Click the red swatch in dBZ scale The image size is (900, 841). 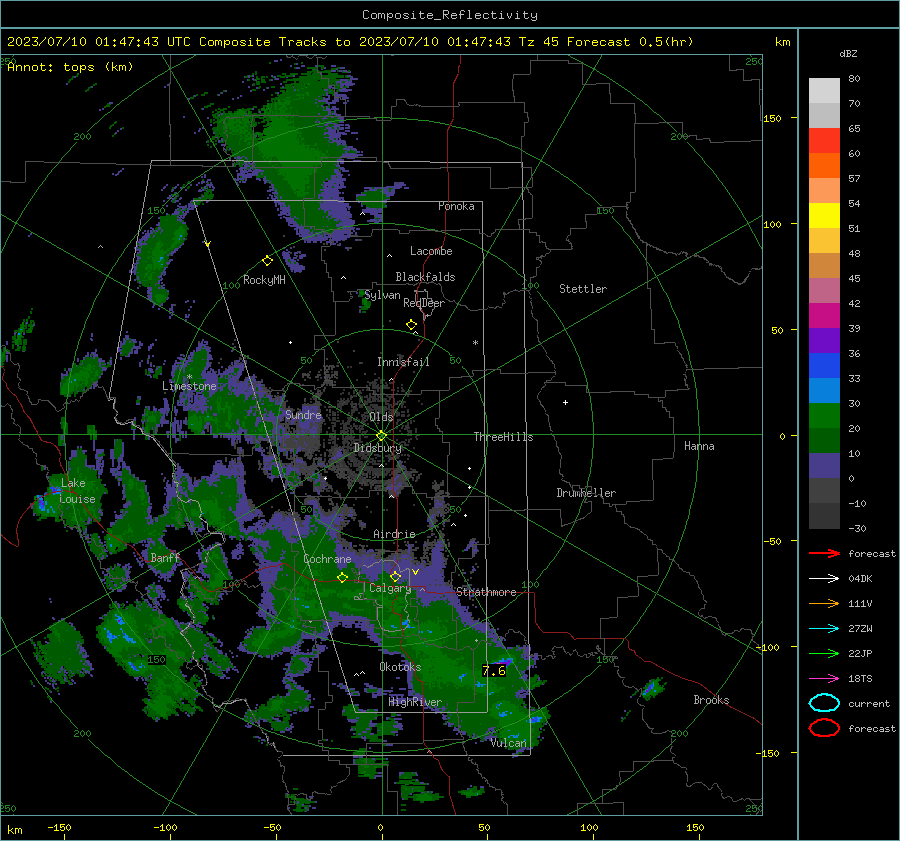pyautogui.click(x=824, y=141)
